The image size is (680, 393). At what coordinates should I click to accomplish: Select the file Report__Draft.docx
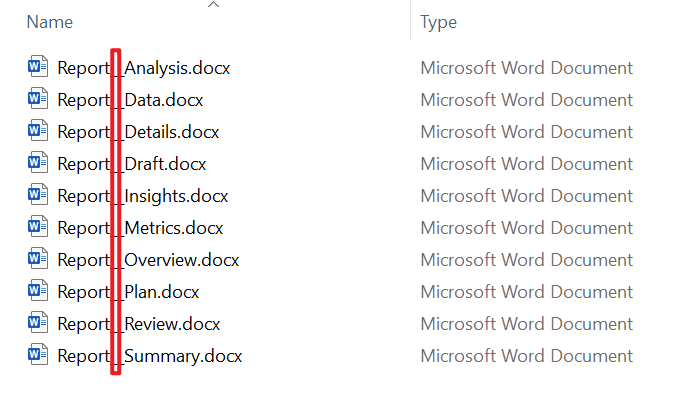(x=132, y=164)
